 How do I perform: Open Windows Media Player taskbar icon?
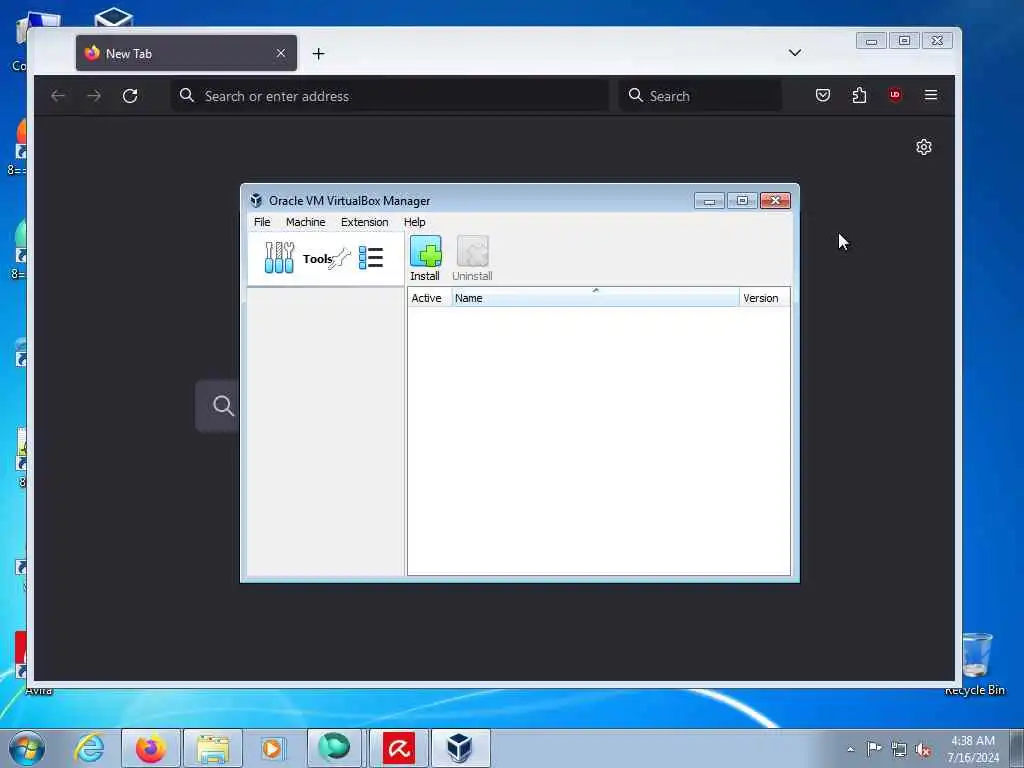[x=273, y=748]
